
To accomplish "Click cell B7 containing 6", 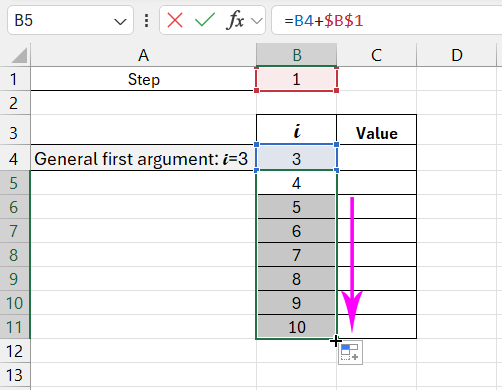I will pos(296,231).
